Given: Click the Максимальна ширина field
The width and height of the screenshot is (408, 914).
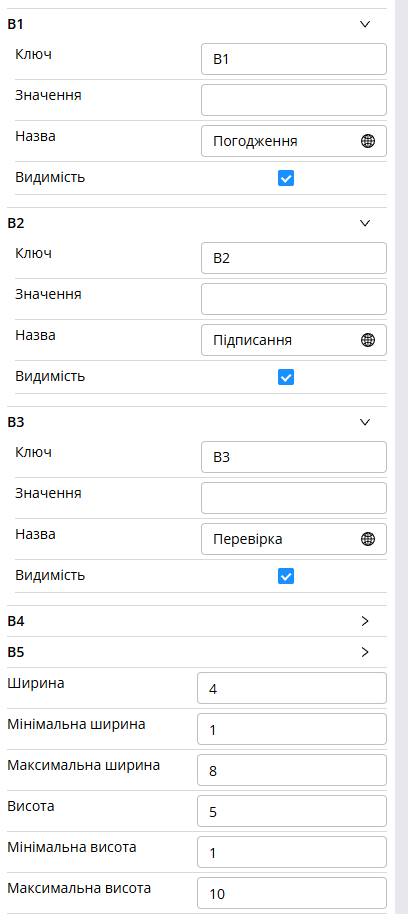Looking at the screenshot, I should click(292, 770).
